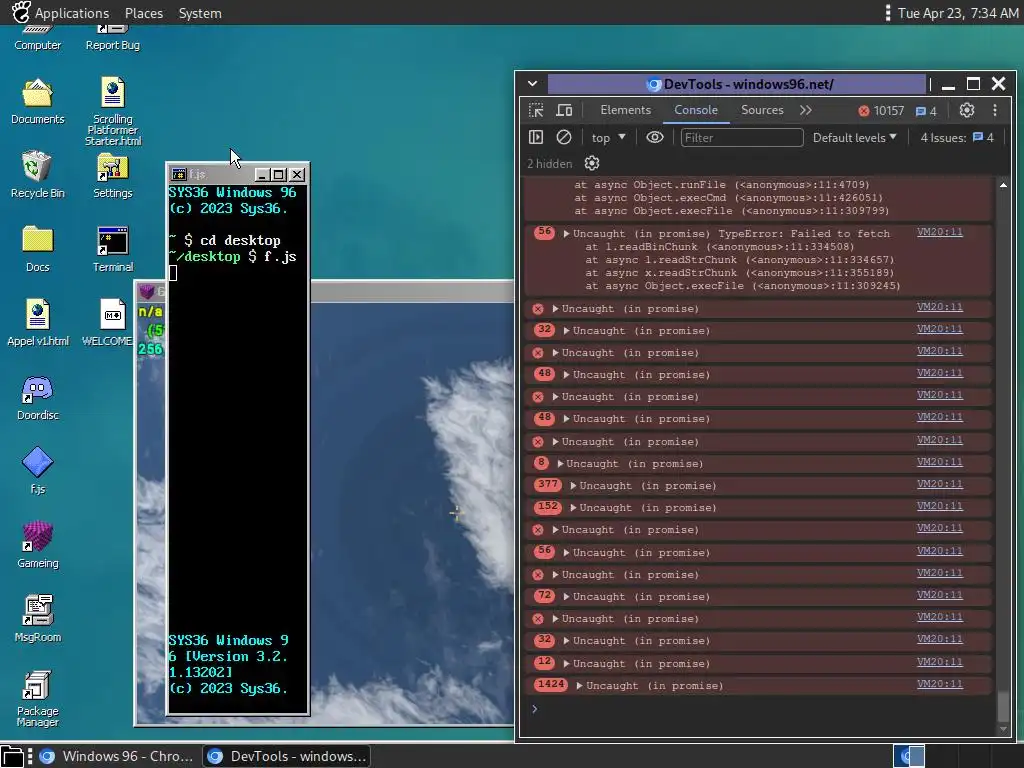The image size is (1024, 768).
Task: Collapse the Failed to fetch error row
Action: (566, 234)
